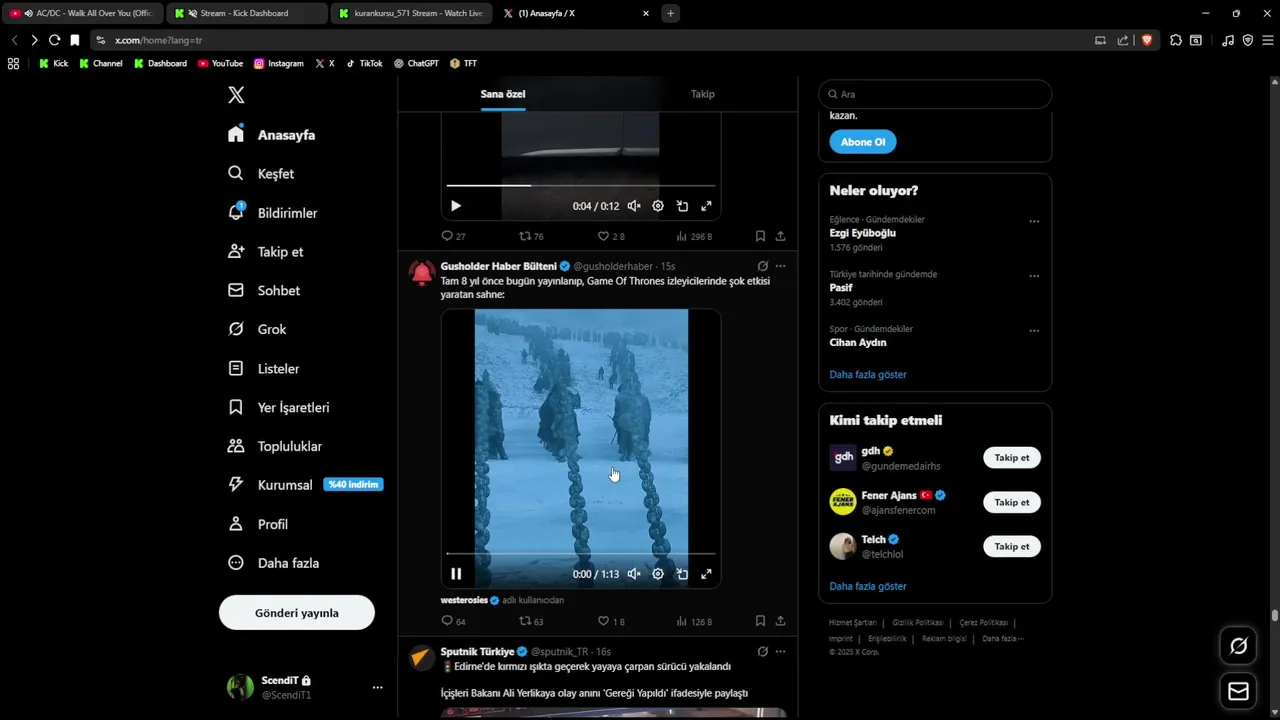1280x720 pixels.
Task: Play the top video at 0:04
Action: [x=456, y=206]
